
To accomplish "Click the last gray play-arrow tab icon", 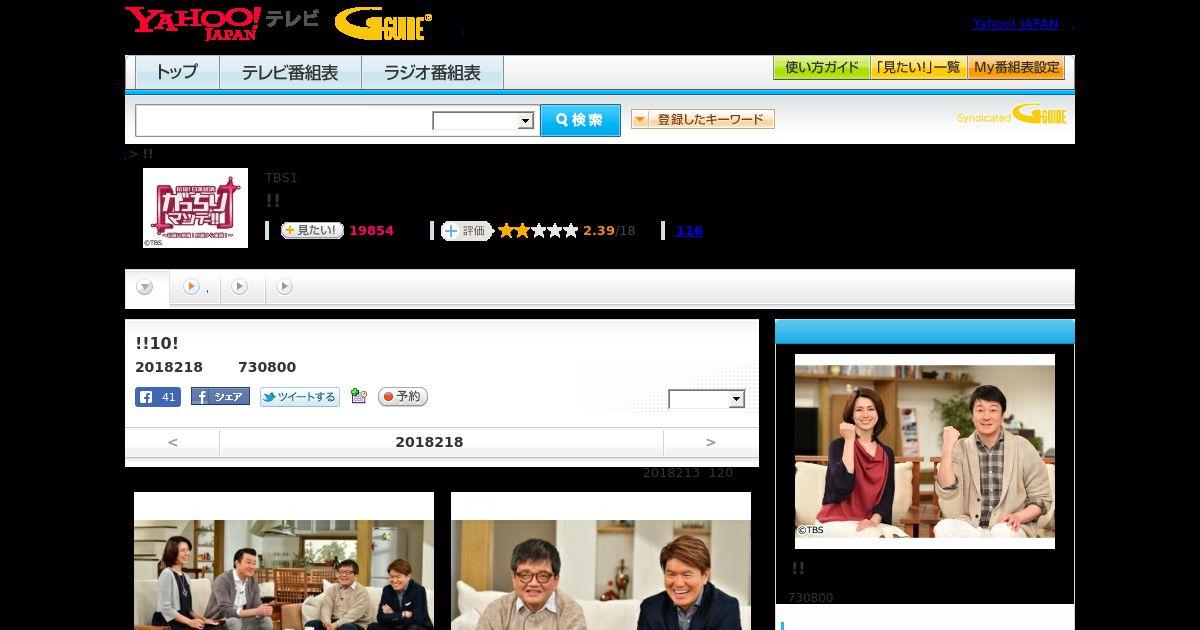I will [285, 287].
